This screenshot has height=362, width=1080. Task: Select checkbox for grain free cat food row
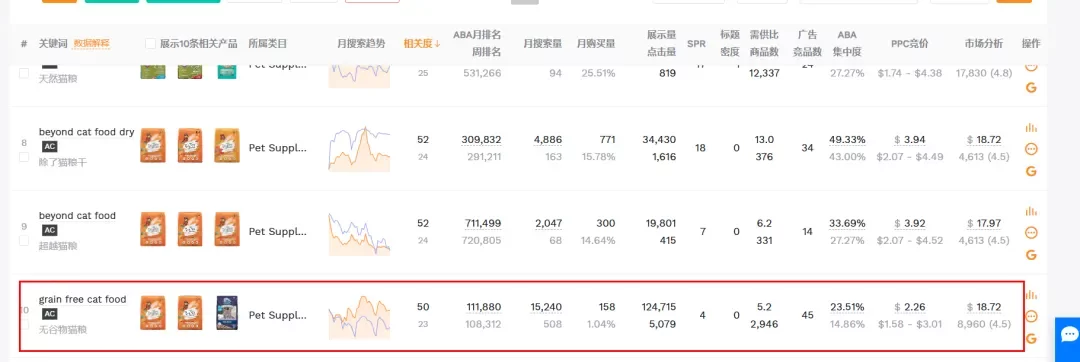[x=24, y=325]
